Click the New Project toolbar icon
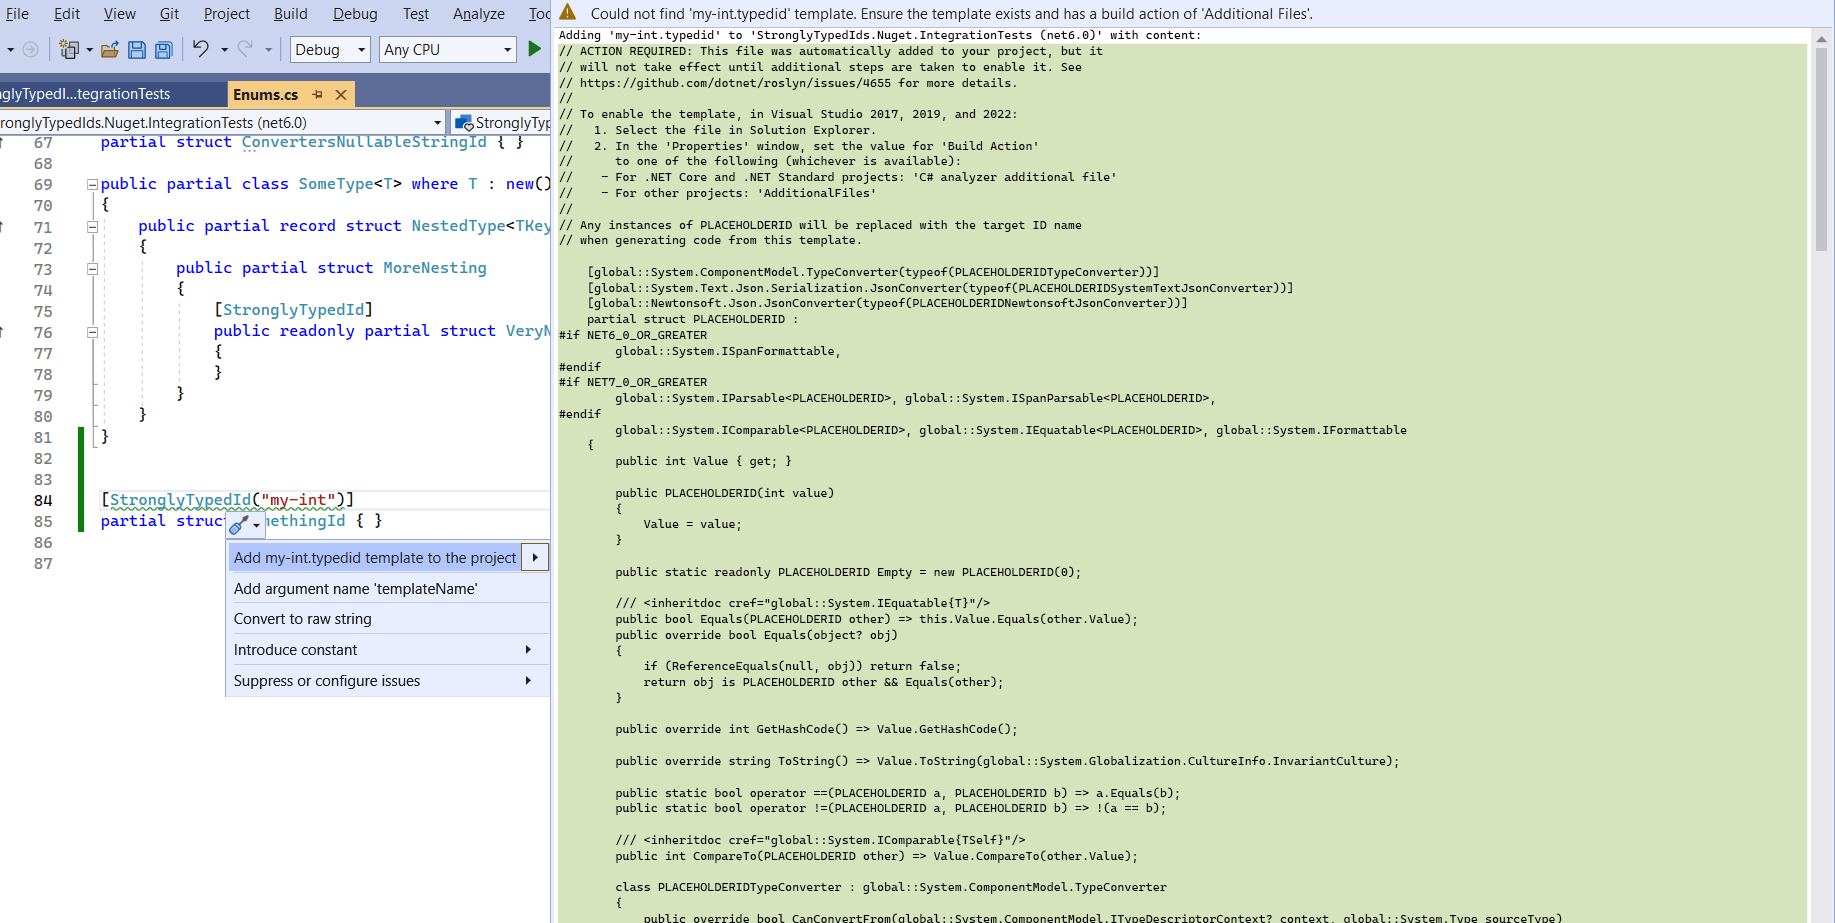 click(68, 49)
